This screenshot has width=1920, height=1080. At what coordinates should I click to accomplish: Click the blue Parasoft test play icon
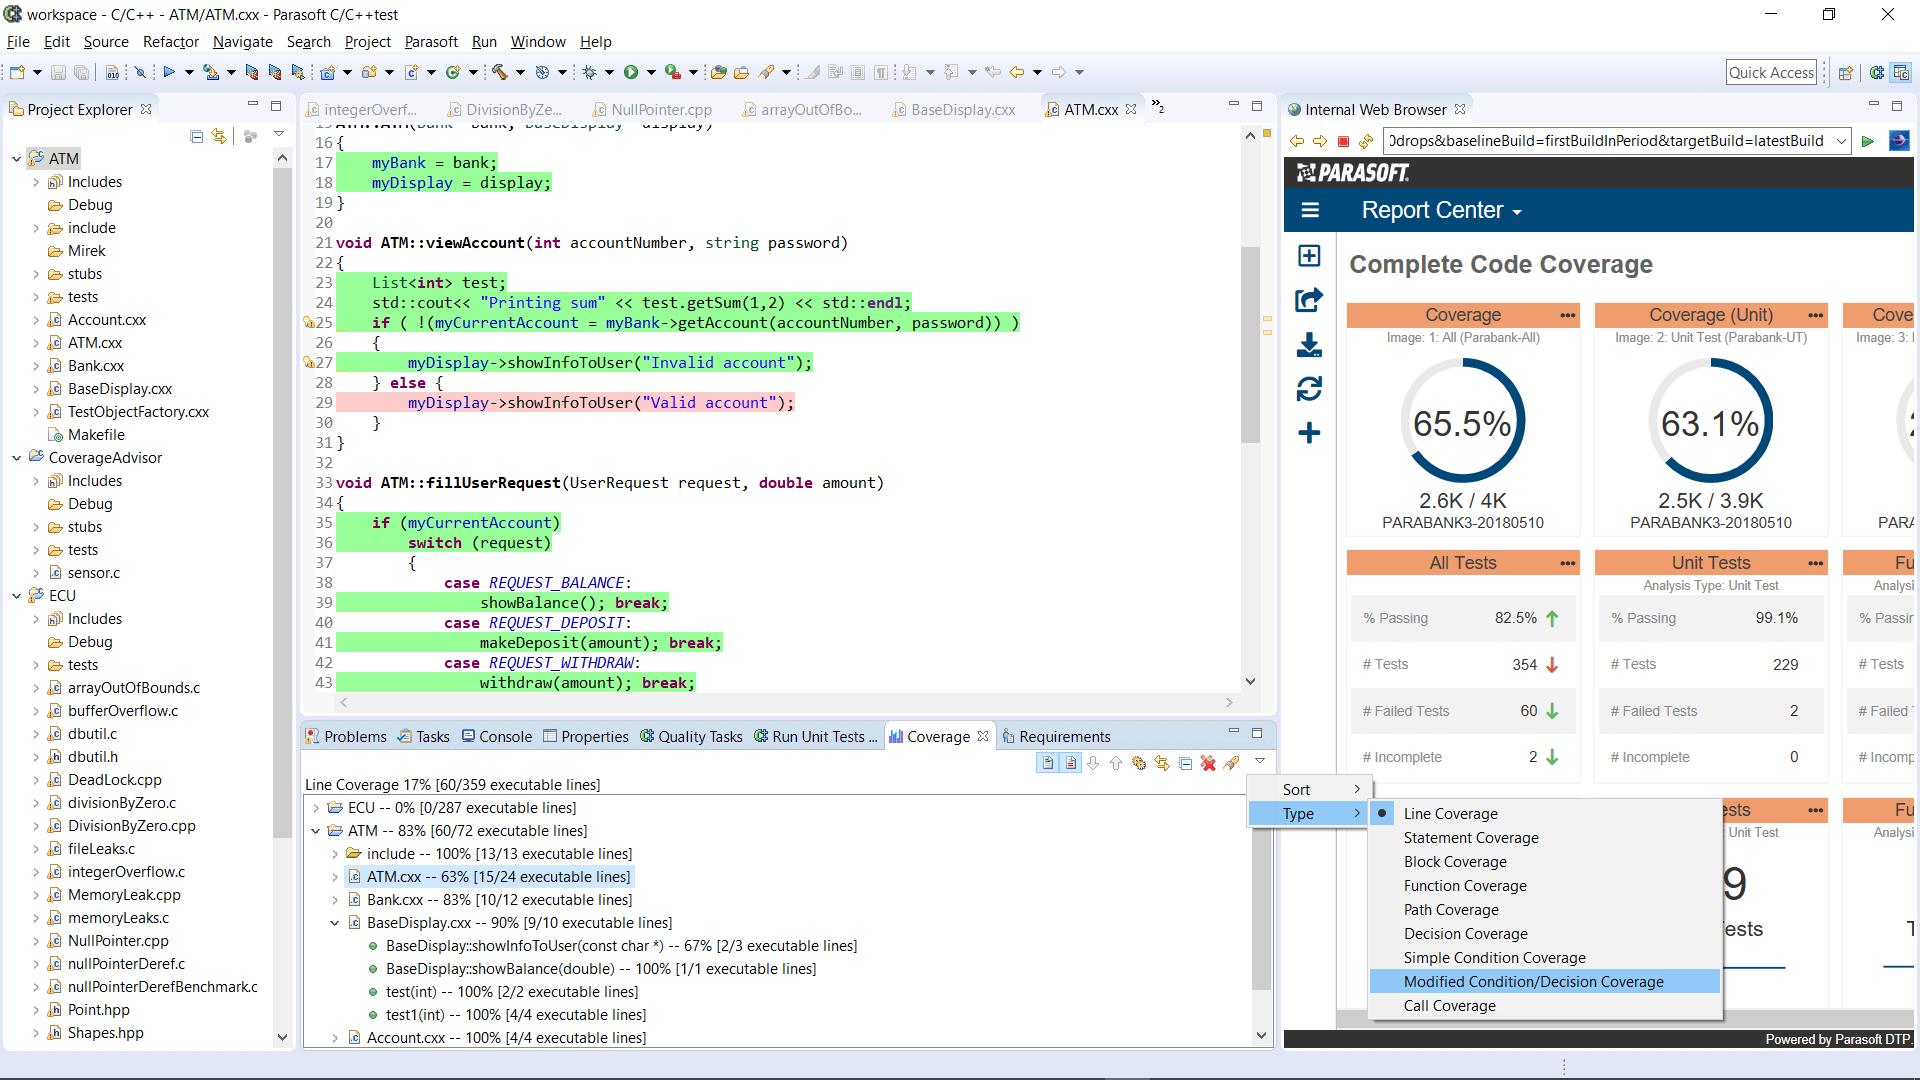169,72
